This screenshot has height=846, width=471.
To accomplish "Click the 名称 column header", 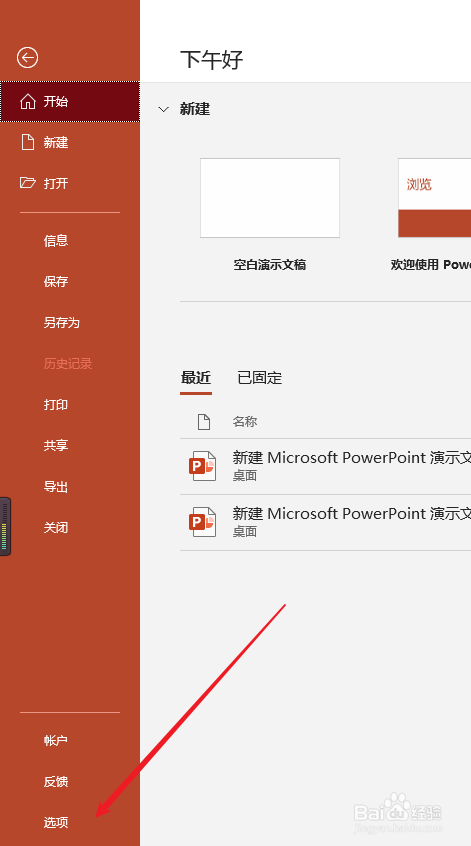I will (x=244, y=422).
